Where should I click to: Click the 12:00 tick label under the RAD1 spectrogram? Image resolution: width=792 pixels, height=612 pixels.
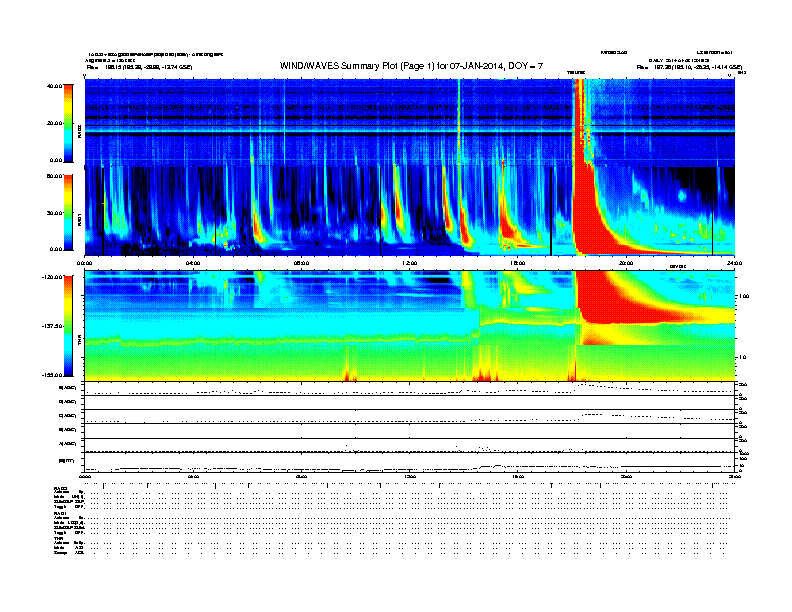(409, 263)
